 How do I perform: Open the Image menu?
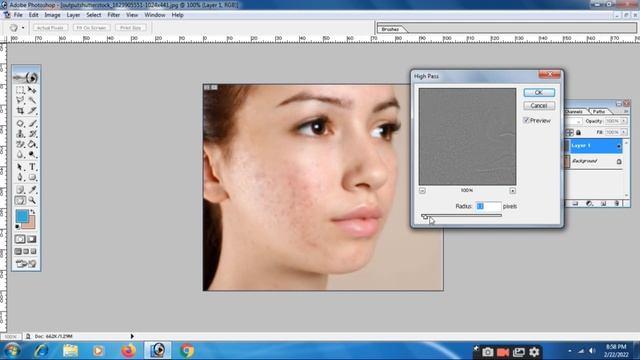coord(52,15)
